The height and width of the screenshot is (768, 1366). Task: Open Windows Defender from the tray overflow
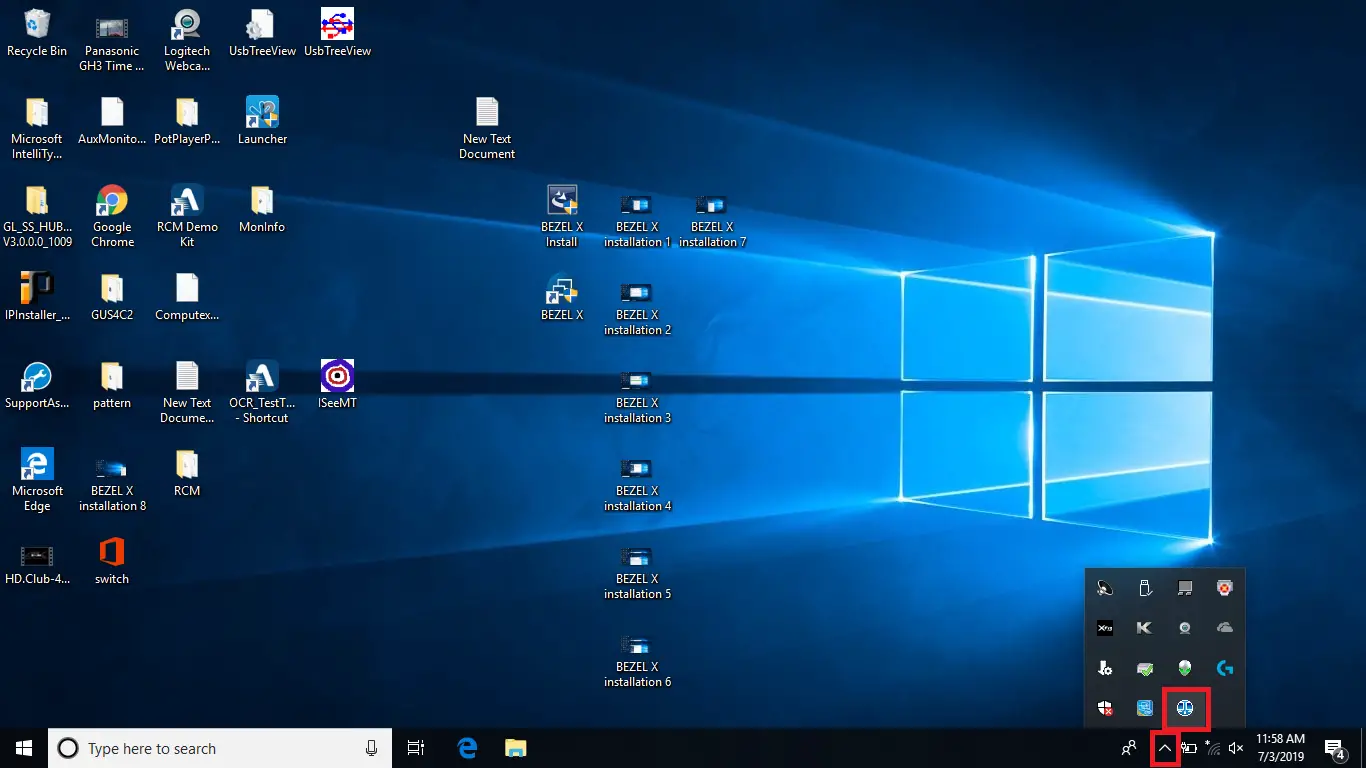(x=1104, y=706)
